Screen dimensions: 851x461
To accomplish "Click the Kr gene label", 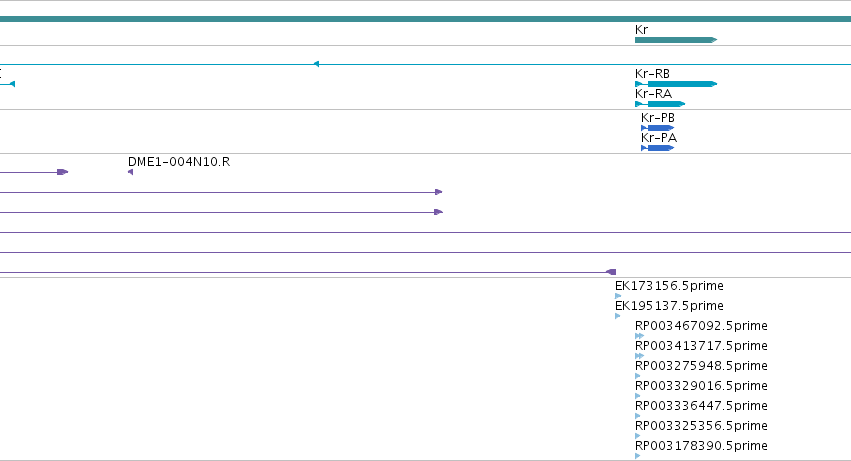I will pyautogui.click(x=642, y=30).
